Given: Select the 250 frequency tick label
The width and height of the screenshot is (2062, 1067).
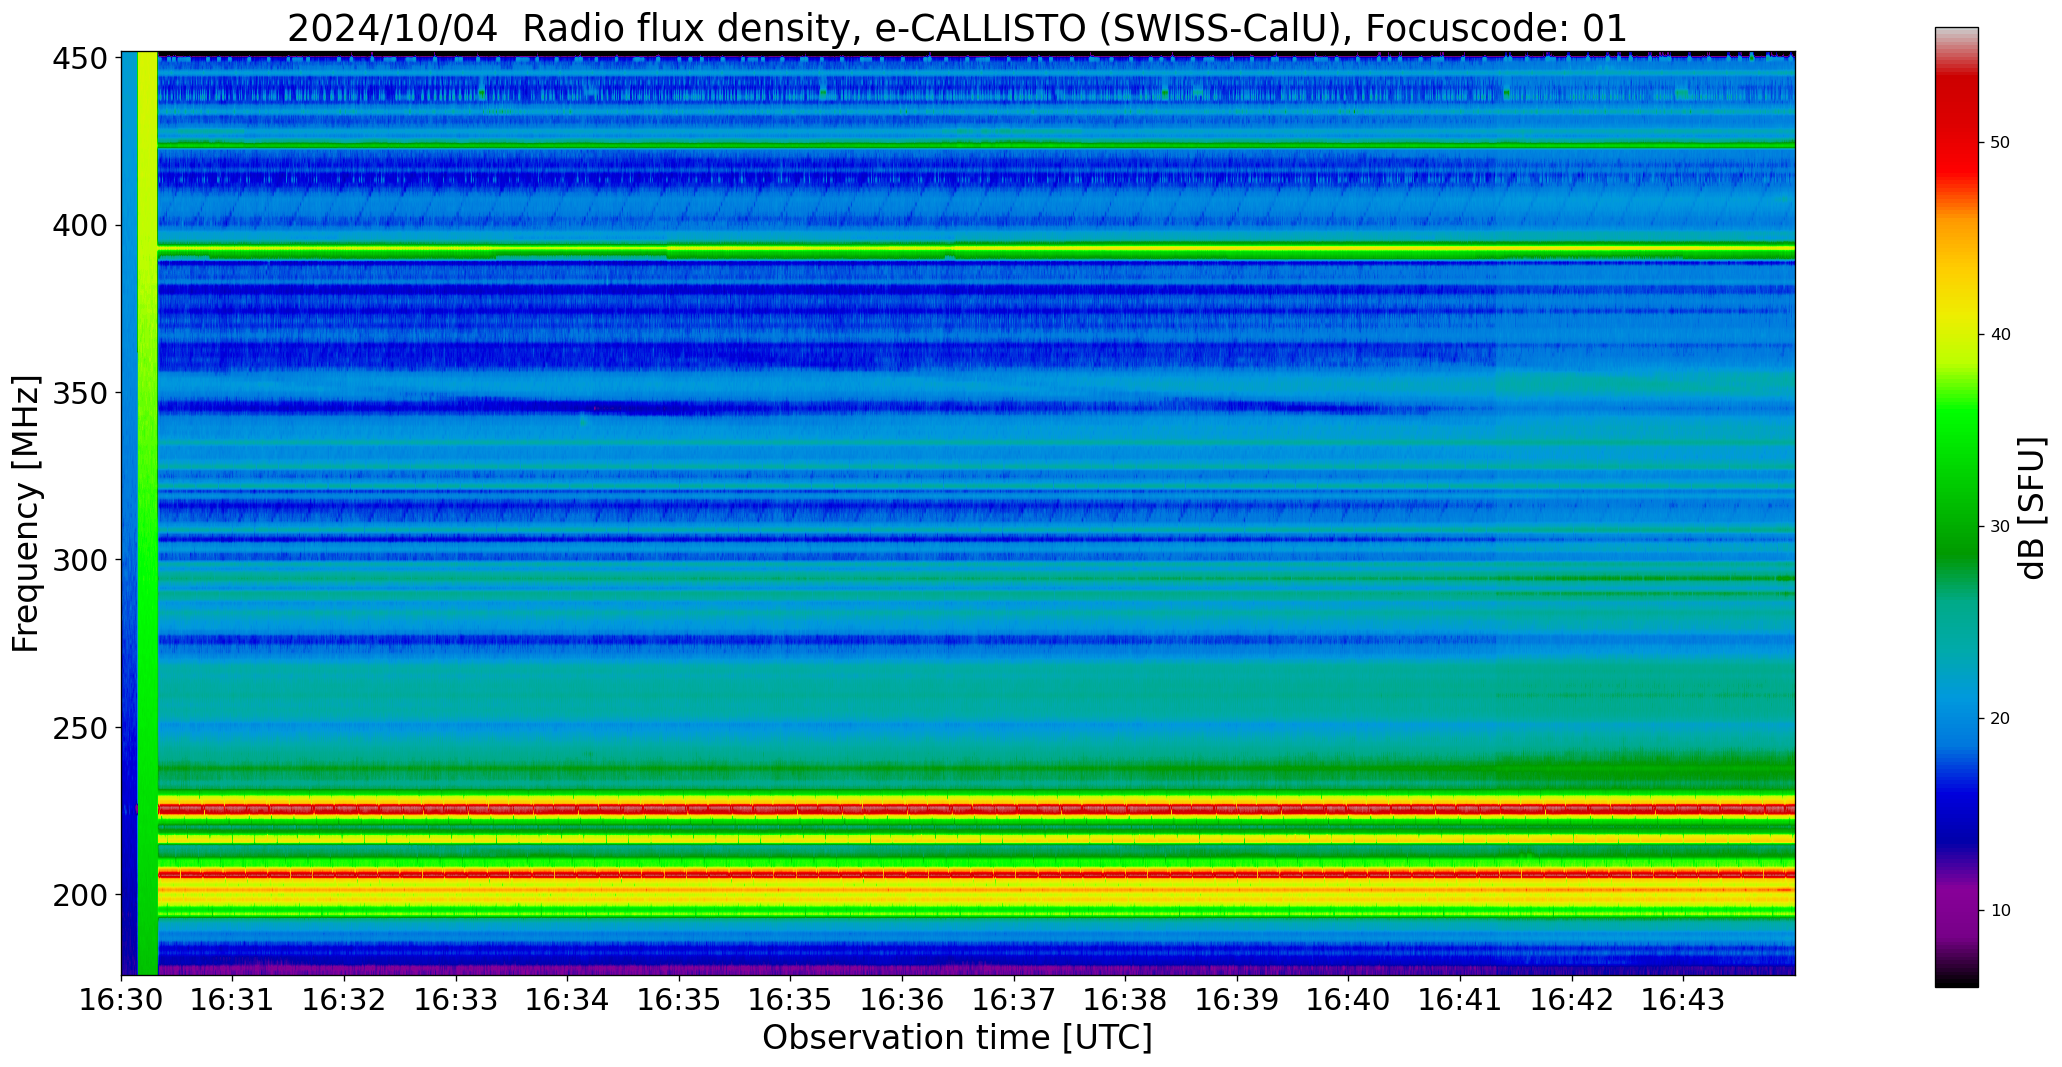Looking at the screenshot, I should (x=80, y=727).
